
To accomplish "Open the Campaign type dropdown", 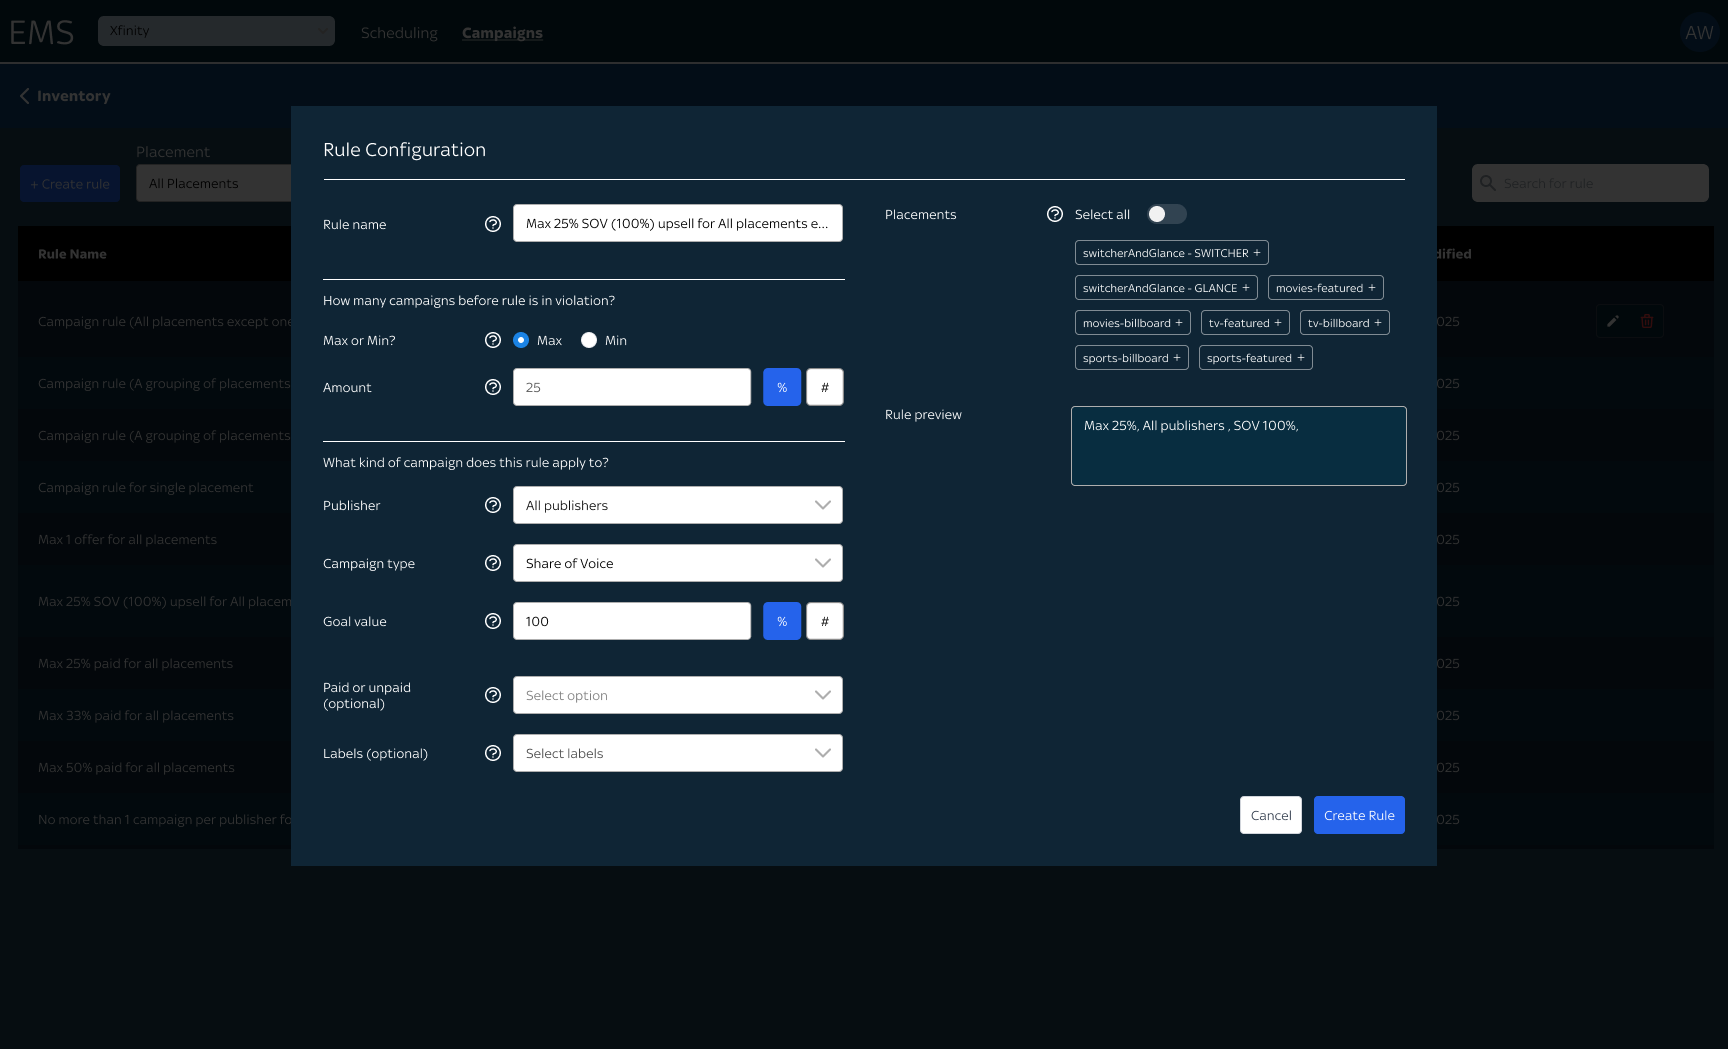I will tap(678, 563).
